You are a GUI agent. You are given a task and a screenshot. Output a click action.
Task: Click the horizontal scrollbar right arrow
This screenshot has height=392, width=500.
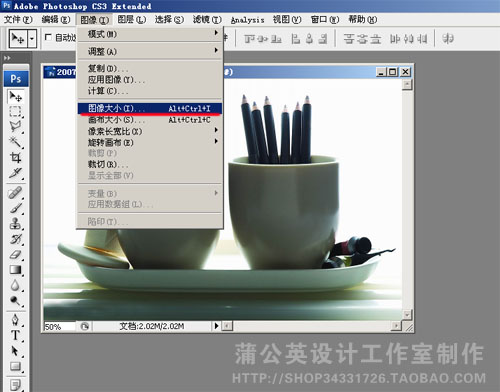[x=396, y=326]
